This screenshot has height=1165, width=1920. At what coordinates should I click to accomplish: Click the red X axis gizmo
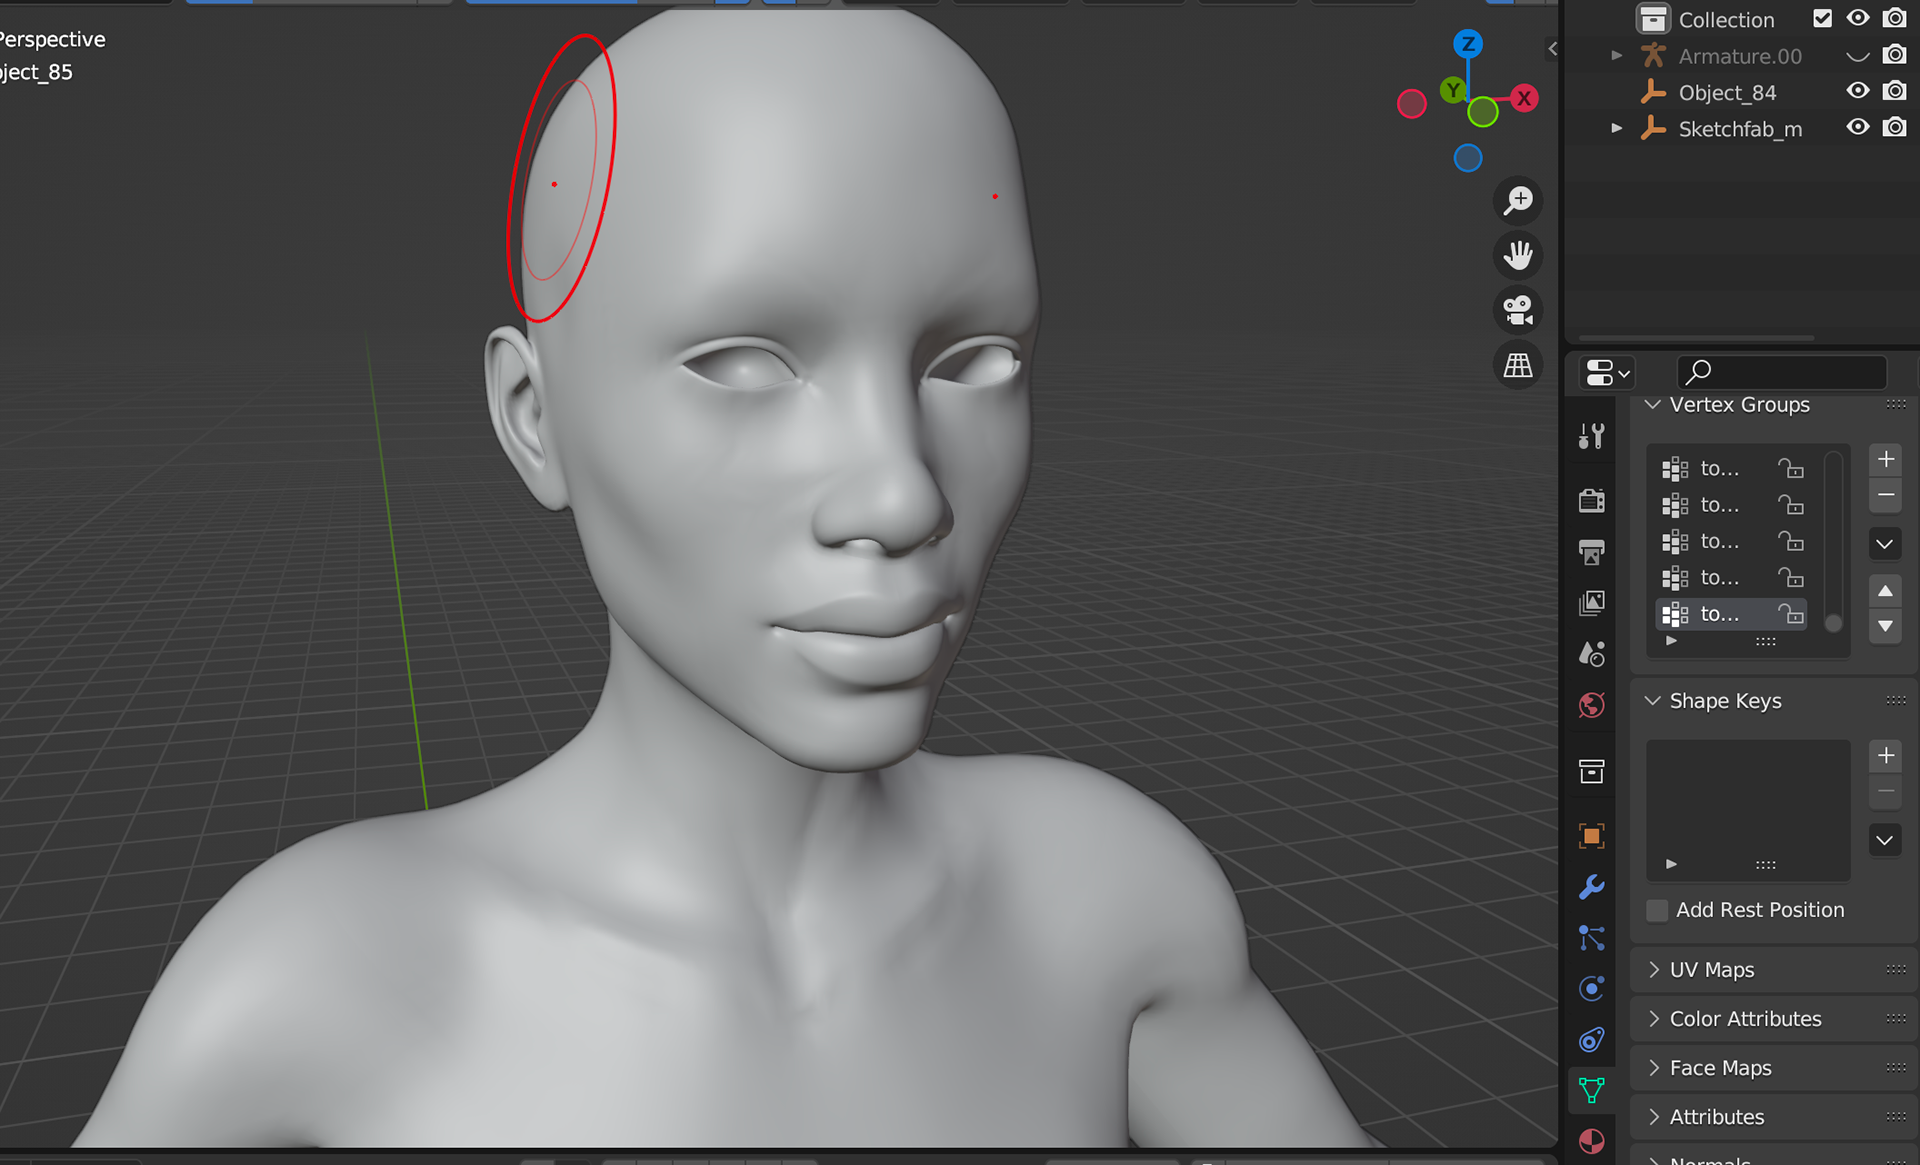point(1524,98)
